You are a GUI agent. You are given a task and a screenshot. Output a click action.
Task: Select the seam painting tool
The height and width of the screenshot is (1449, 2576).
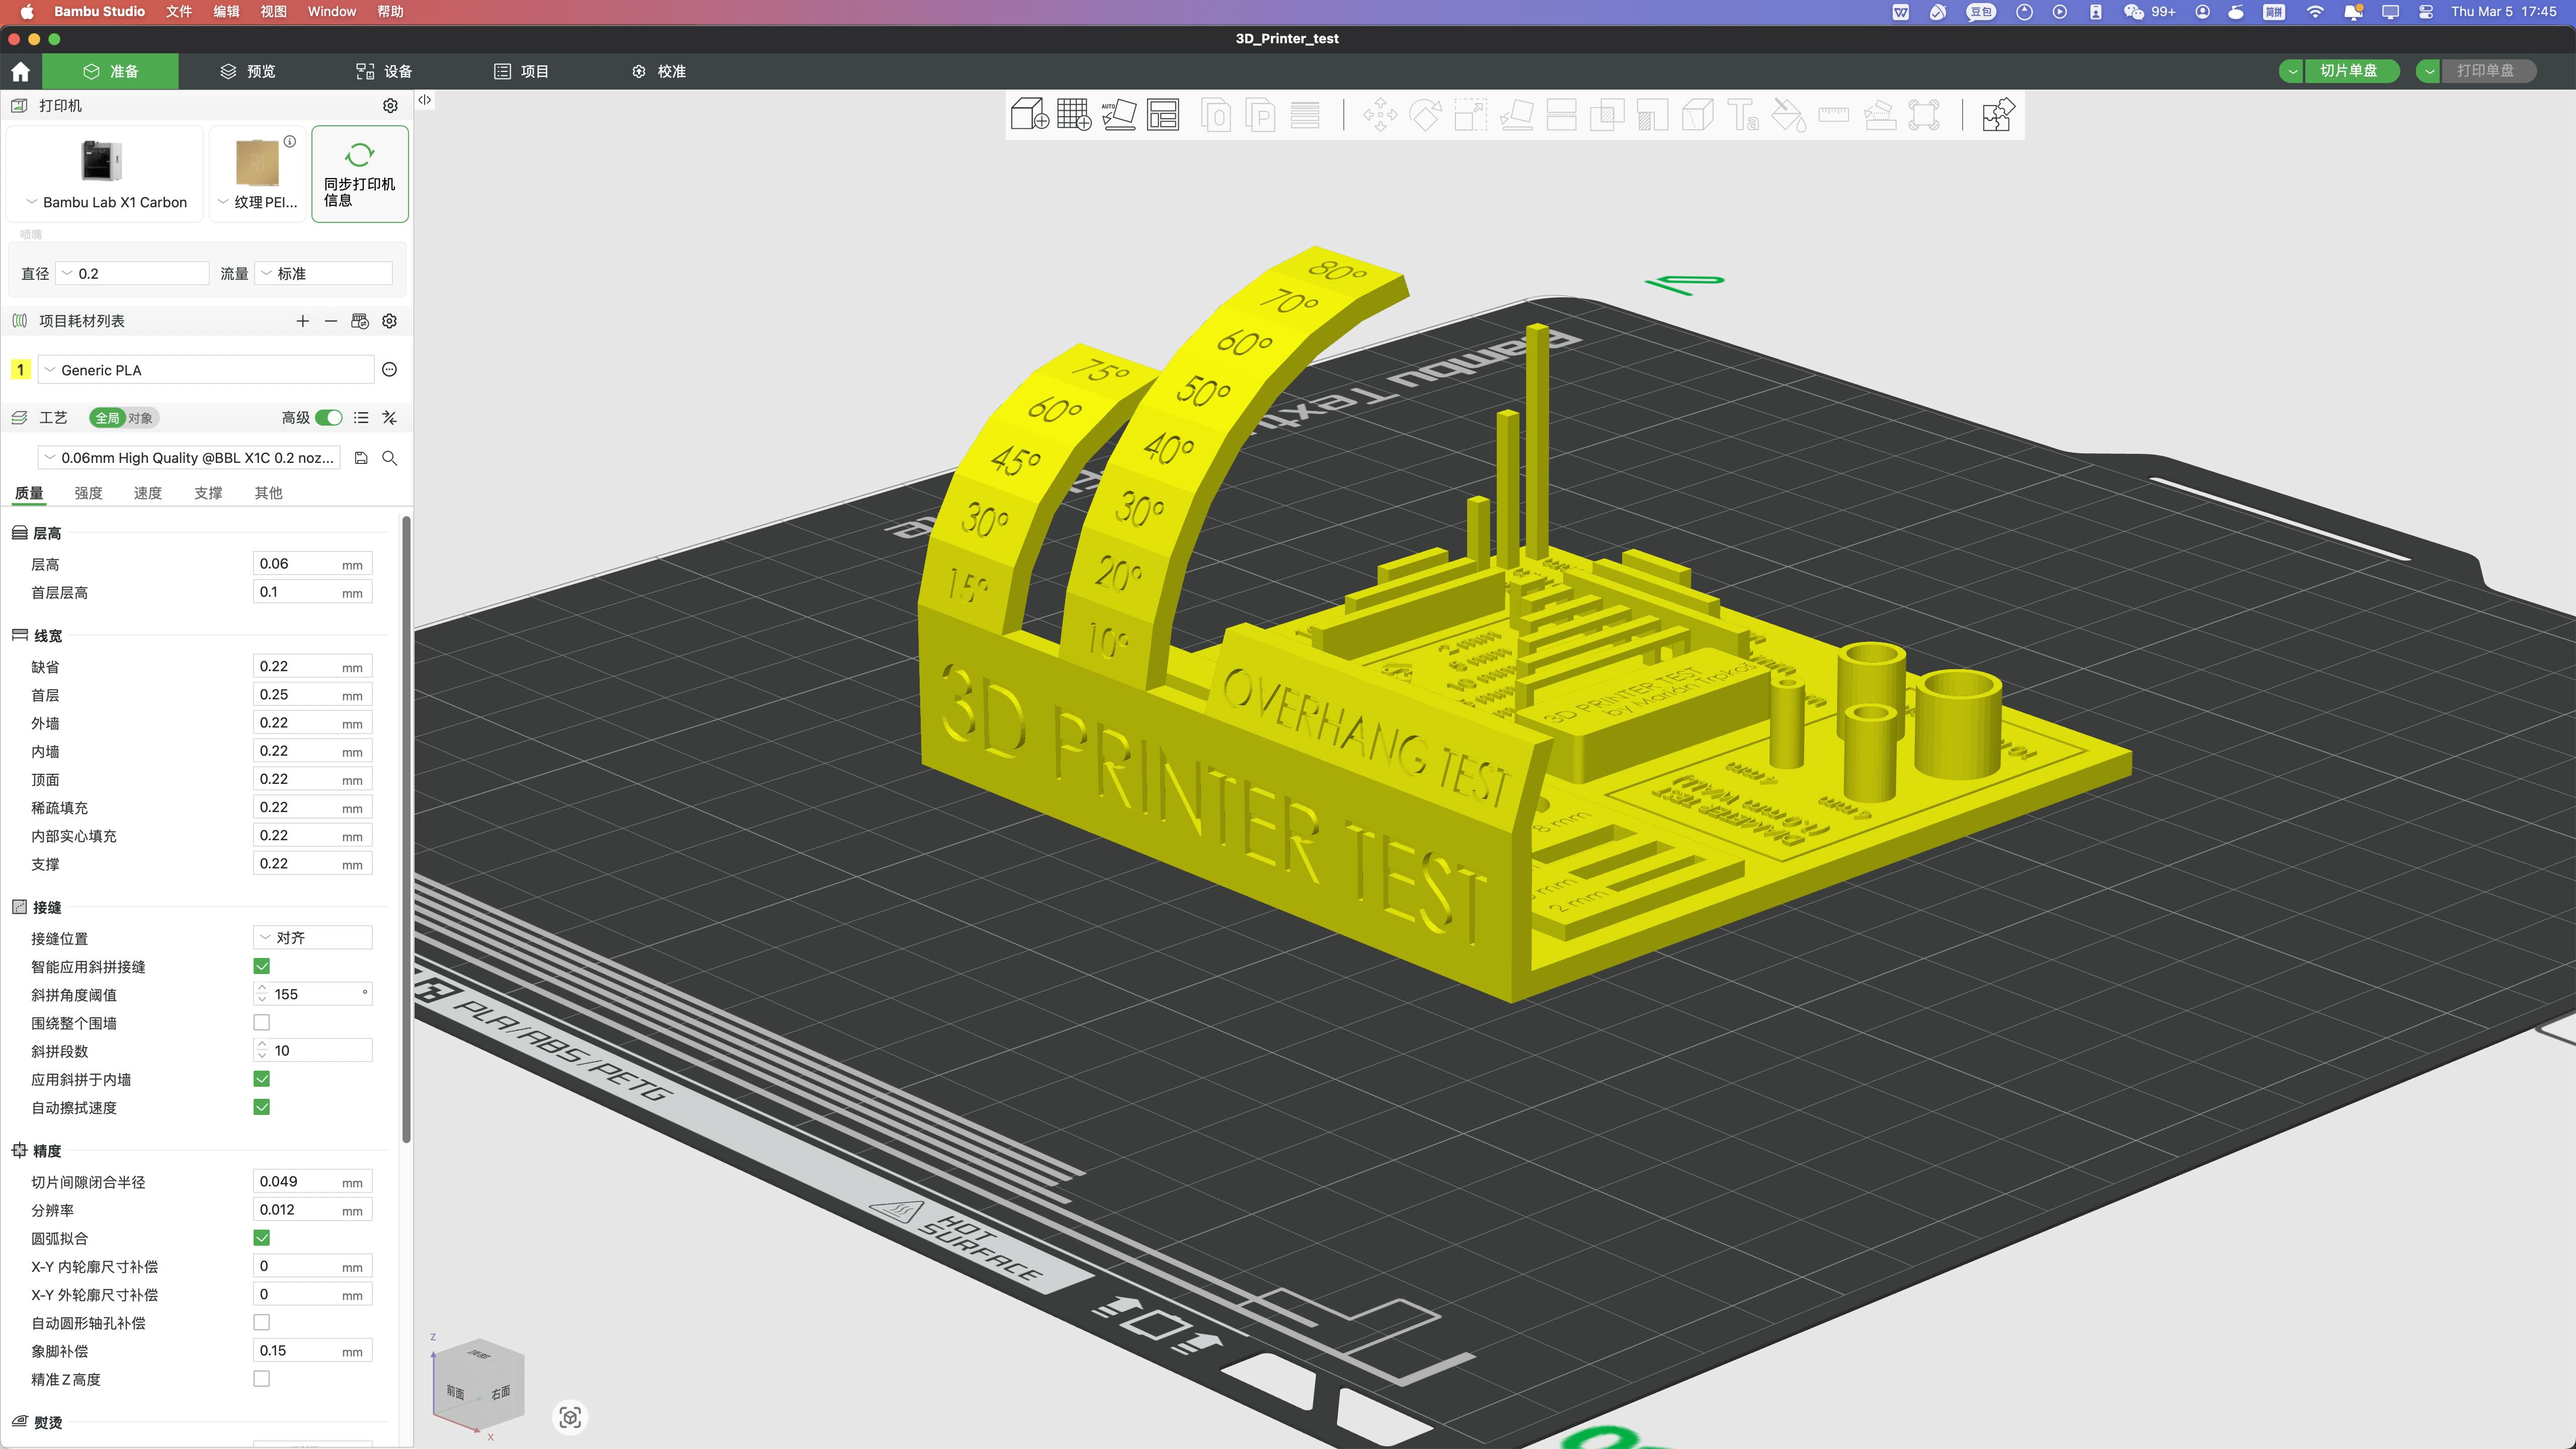[x=1697, y=114]
